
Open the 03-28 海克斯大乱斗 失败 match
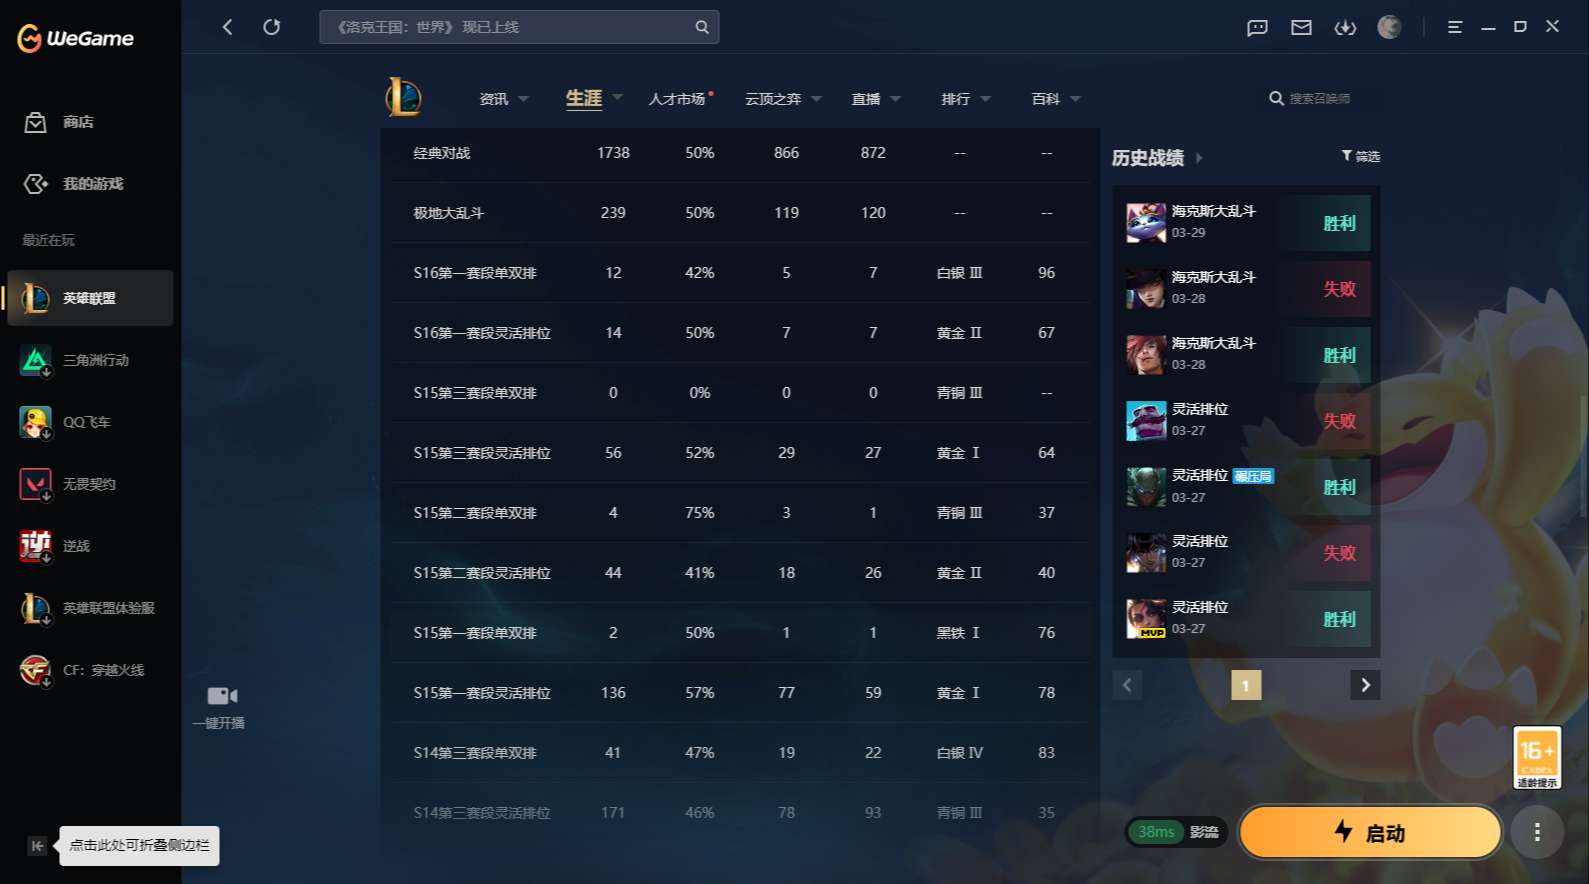click(1246, 289)
